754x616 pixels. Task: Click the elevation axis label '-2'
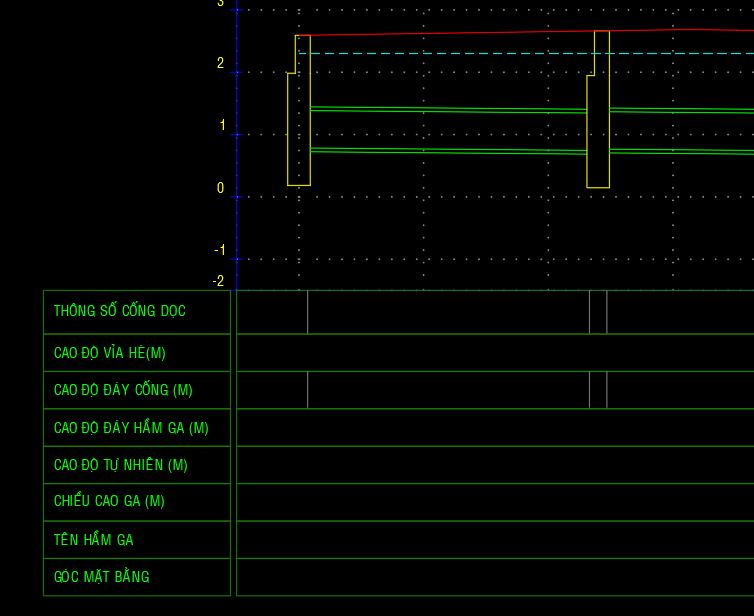(x=218, y=281)
